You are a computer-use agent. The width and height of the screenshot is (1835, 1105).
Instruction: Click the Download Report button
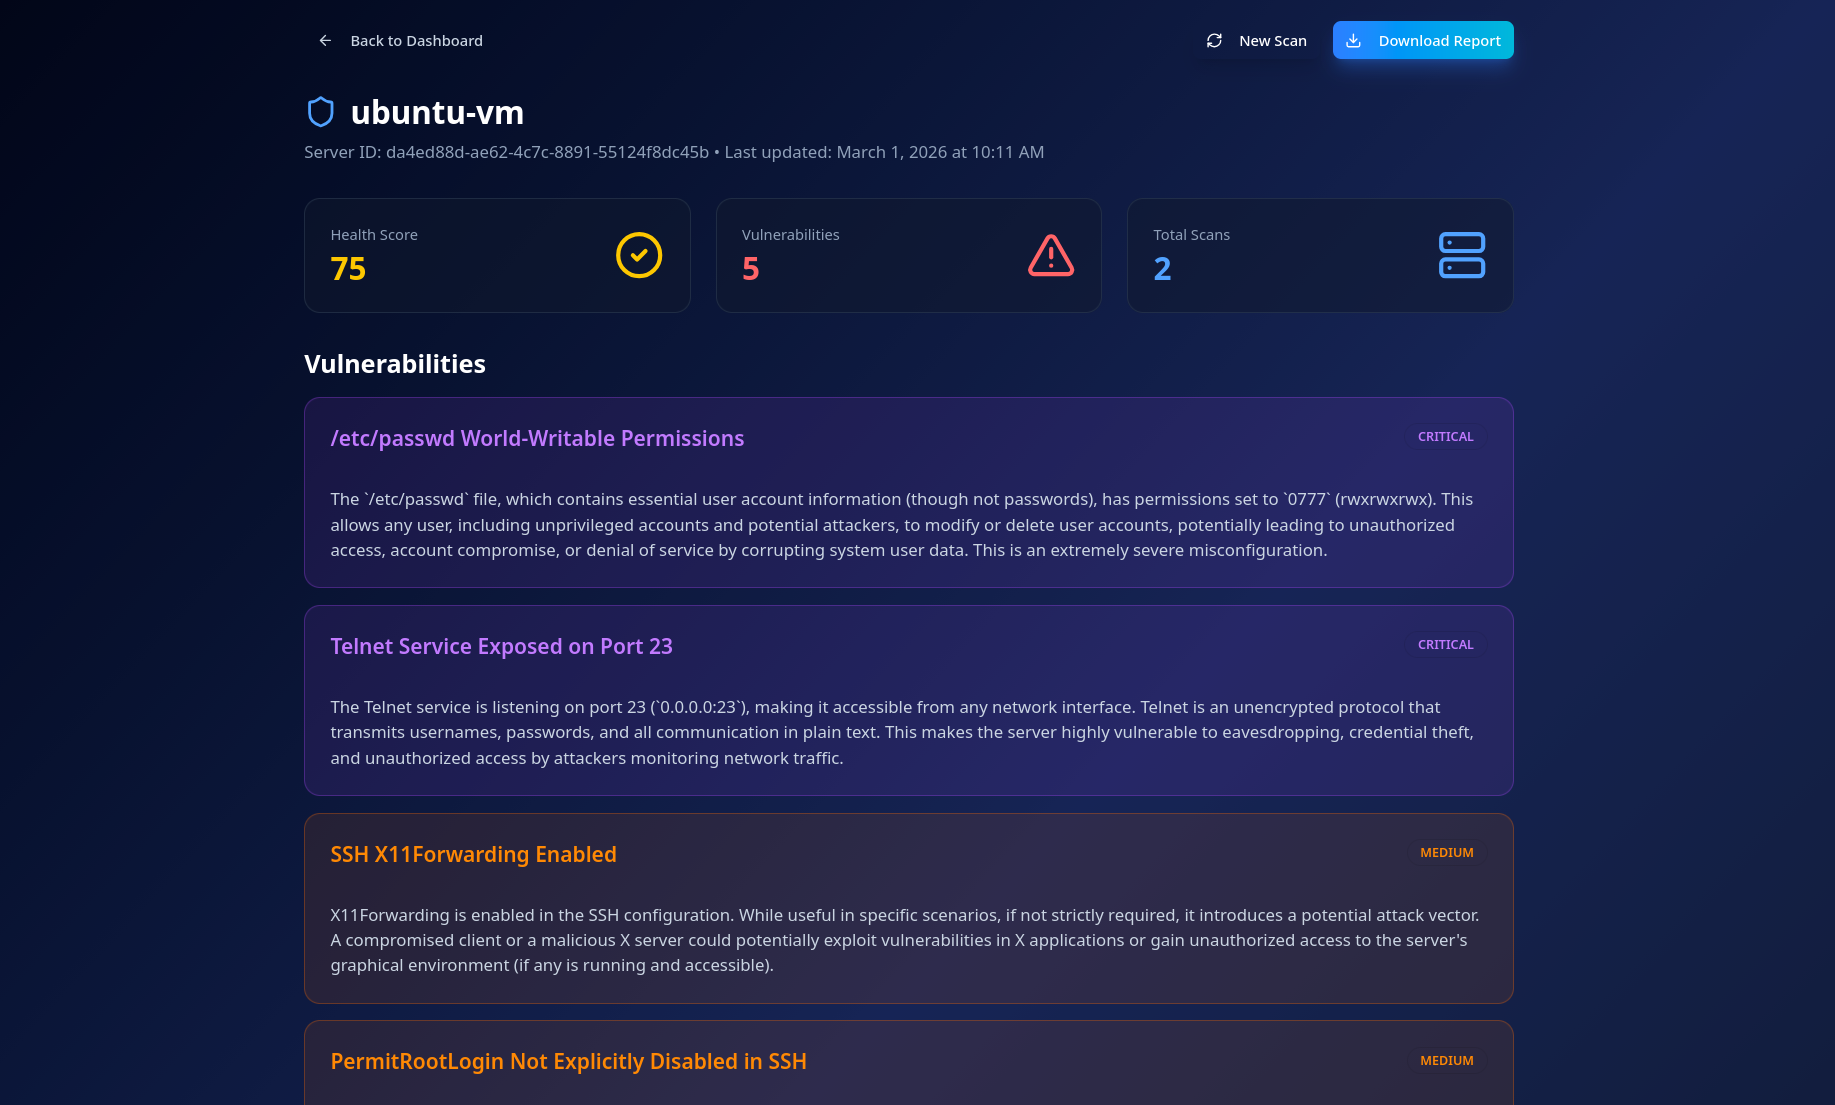[1422, 40]
